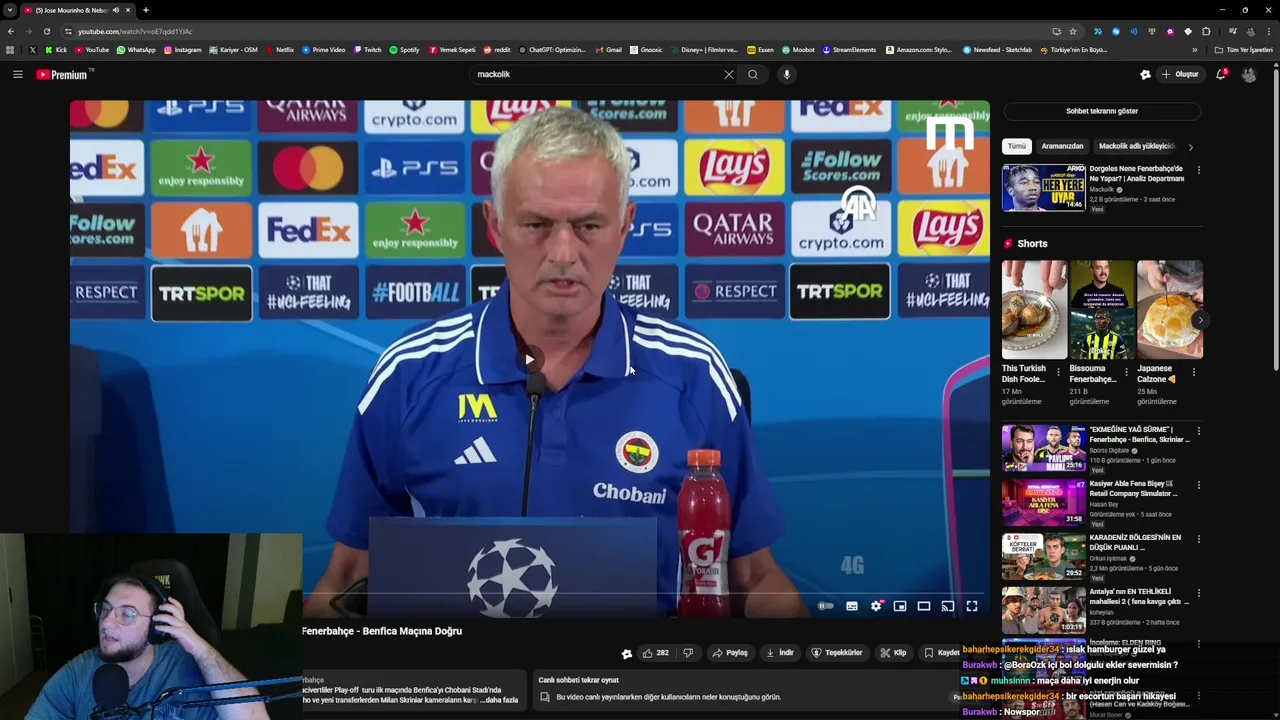The height and width of the screenshot is (720, 1280).
Task: Open the WhatsApp bookmark
Action: 136,49
